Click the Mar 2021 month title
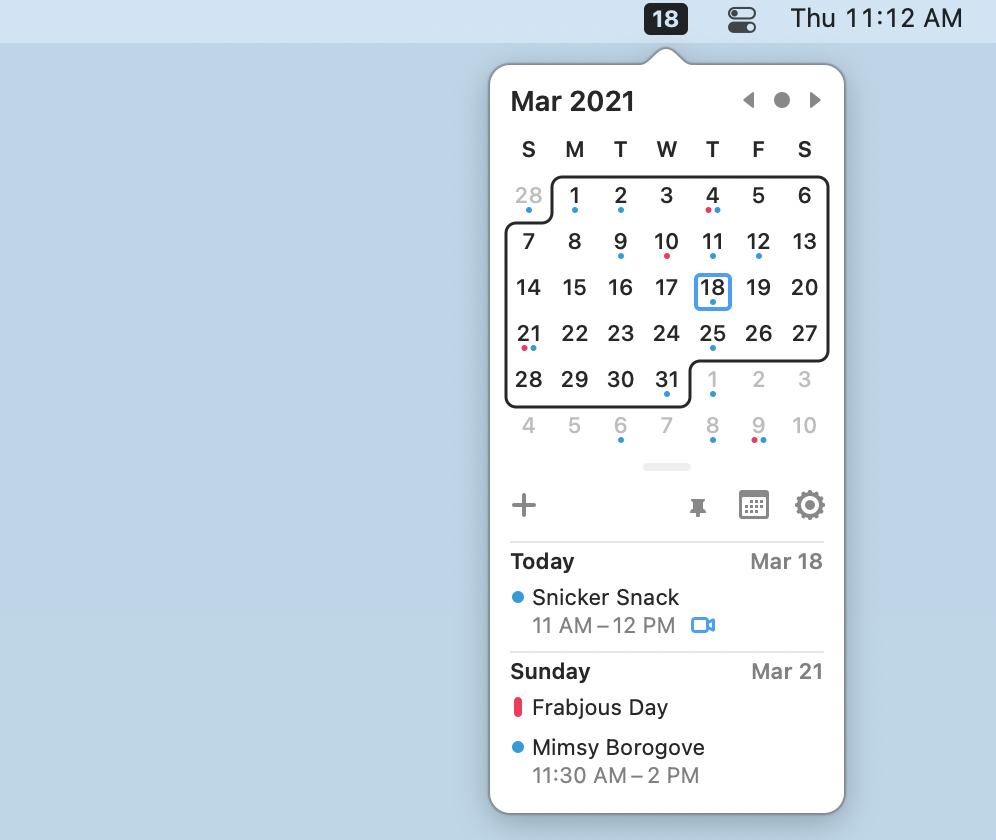The image size is (996, 840). (572, 102)
